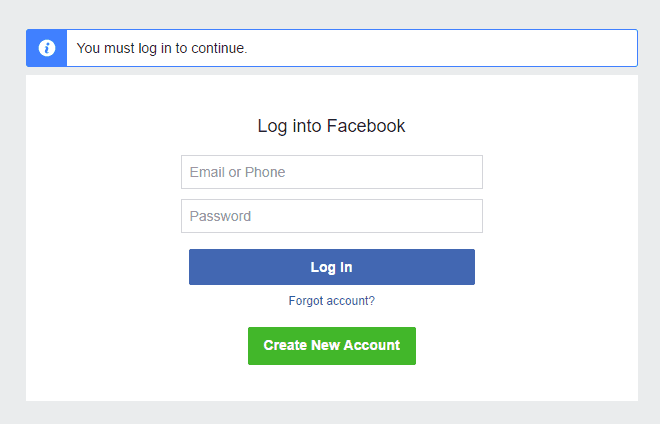Submit the form with Log In

coord(331,267)
